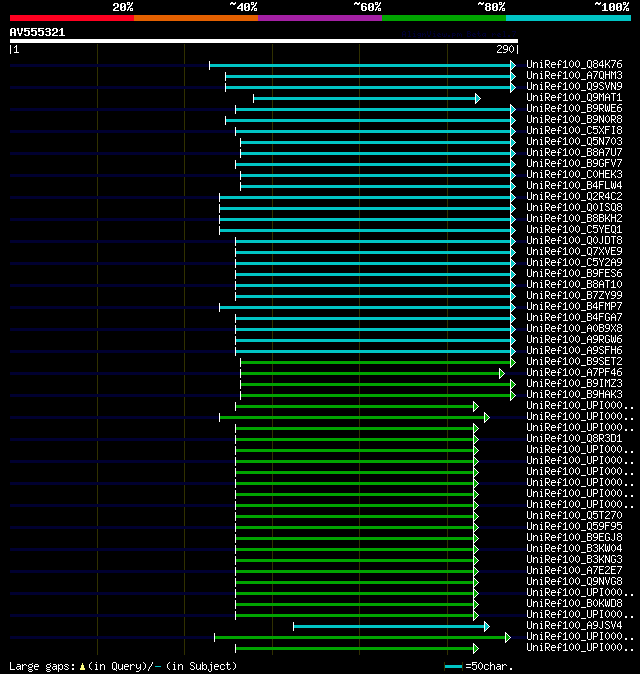Select the UniRef100_B9RWE6 hit label
Image resolution: width=640 pixels, height=674 pixels.
pos(574,108)
